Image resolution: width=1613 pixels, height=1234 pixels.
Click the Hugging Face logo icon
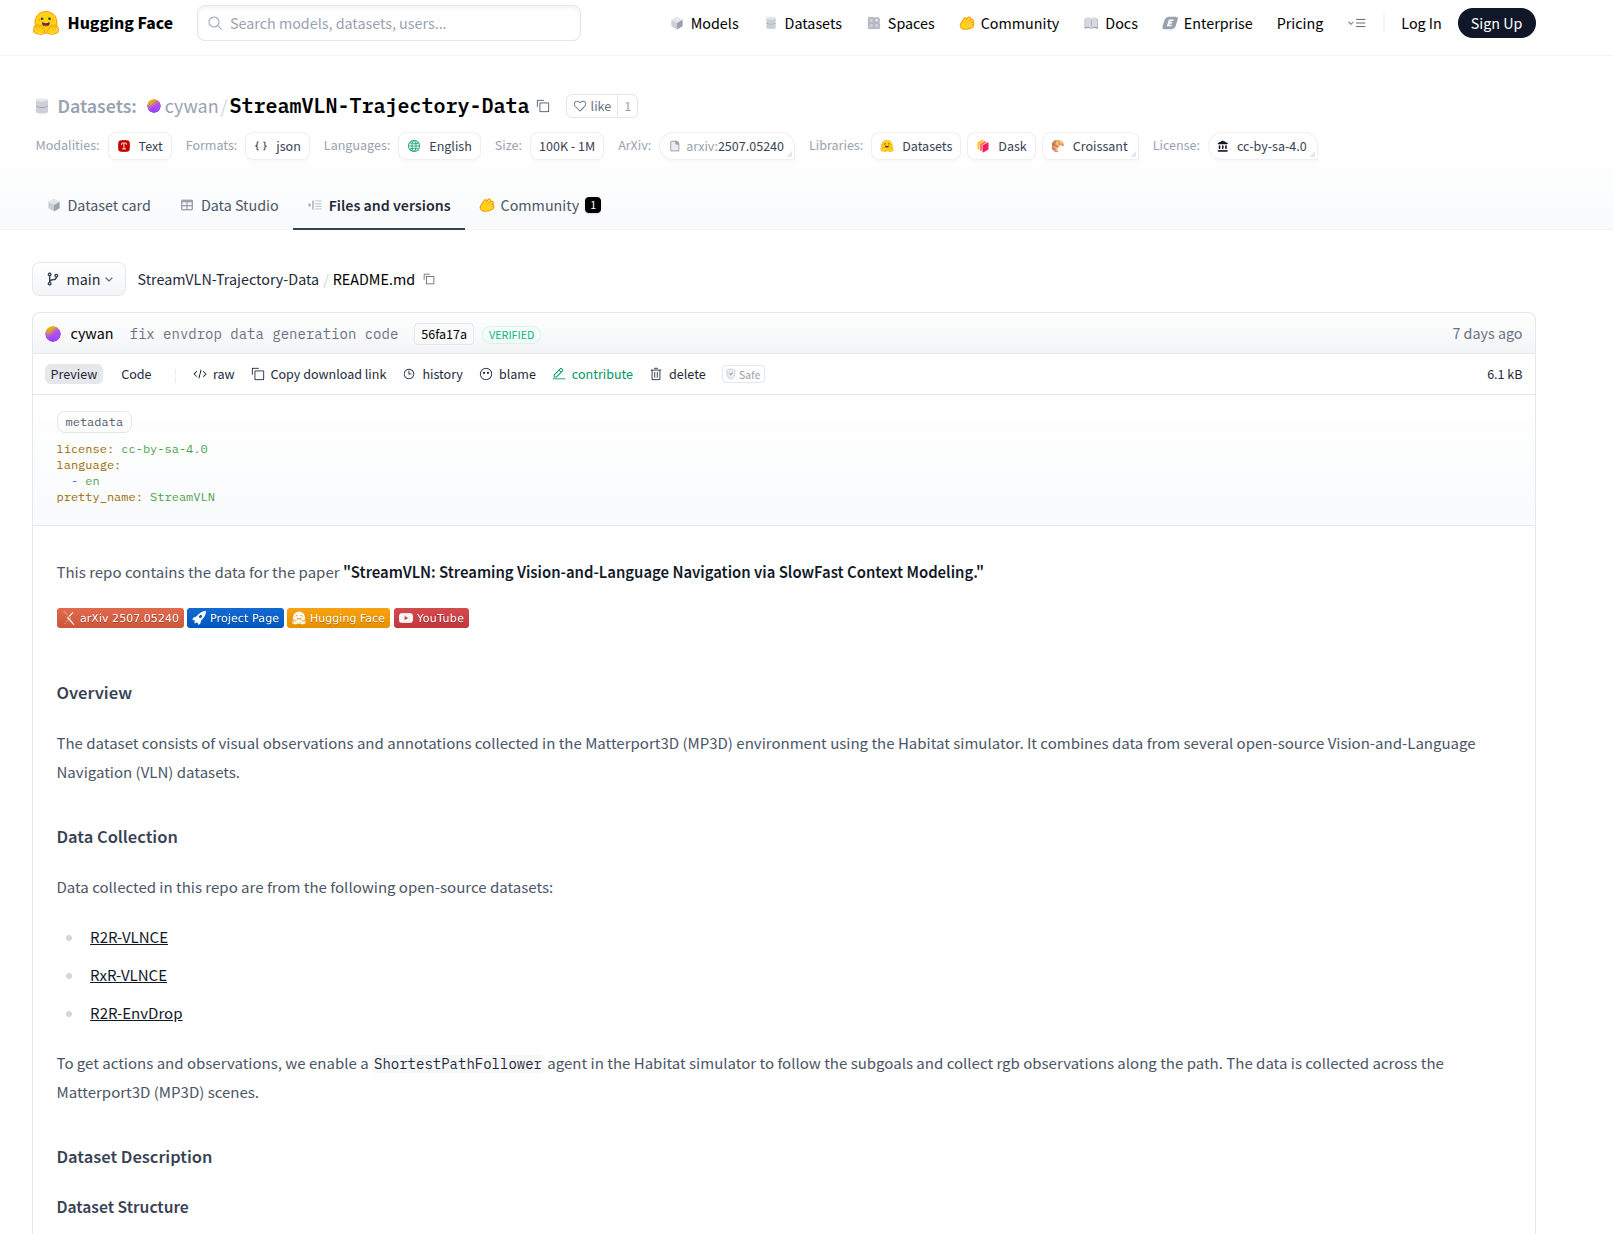point(46,23)
